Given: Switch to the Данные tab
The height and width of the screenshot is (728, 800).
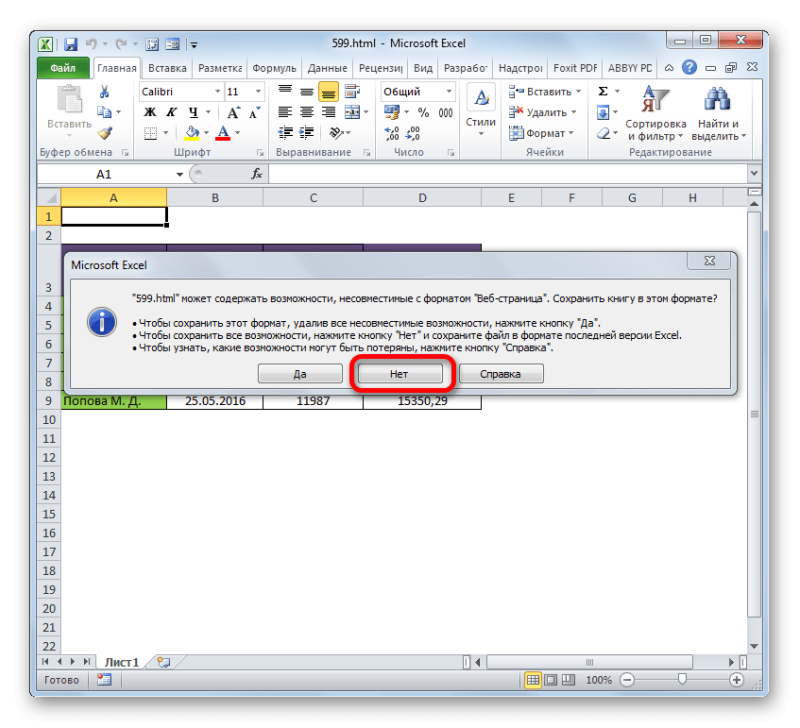Looking at the screenshot, I should pyautogui.click(x=327, y=68).
